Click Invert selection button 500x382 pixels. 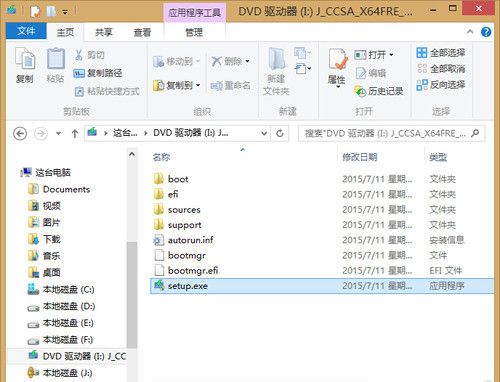click(441, 85)
